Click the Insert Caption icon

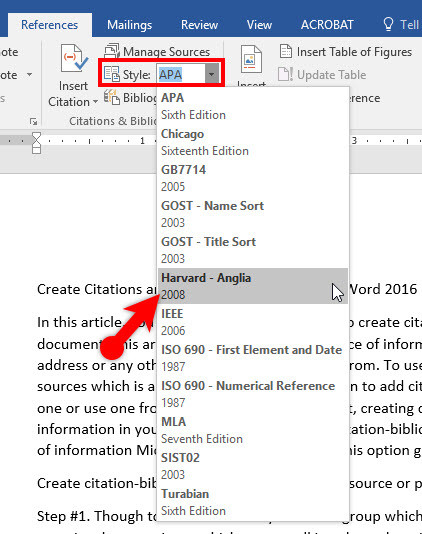(x=251, y=59)
